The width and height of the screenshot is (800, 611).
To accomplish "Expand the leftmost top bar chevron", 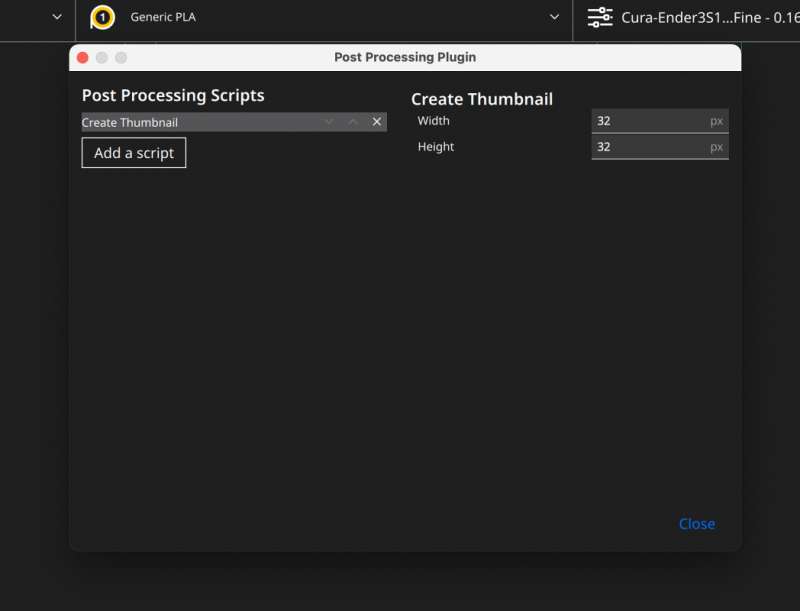I will (x=57, y=17).
